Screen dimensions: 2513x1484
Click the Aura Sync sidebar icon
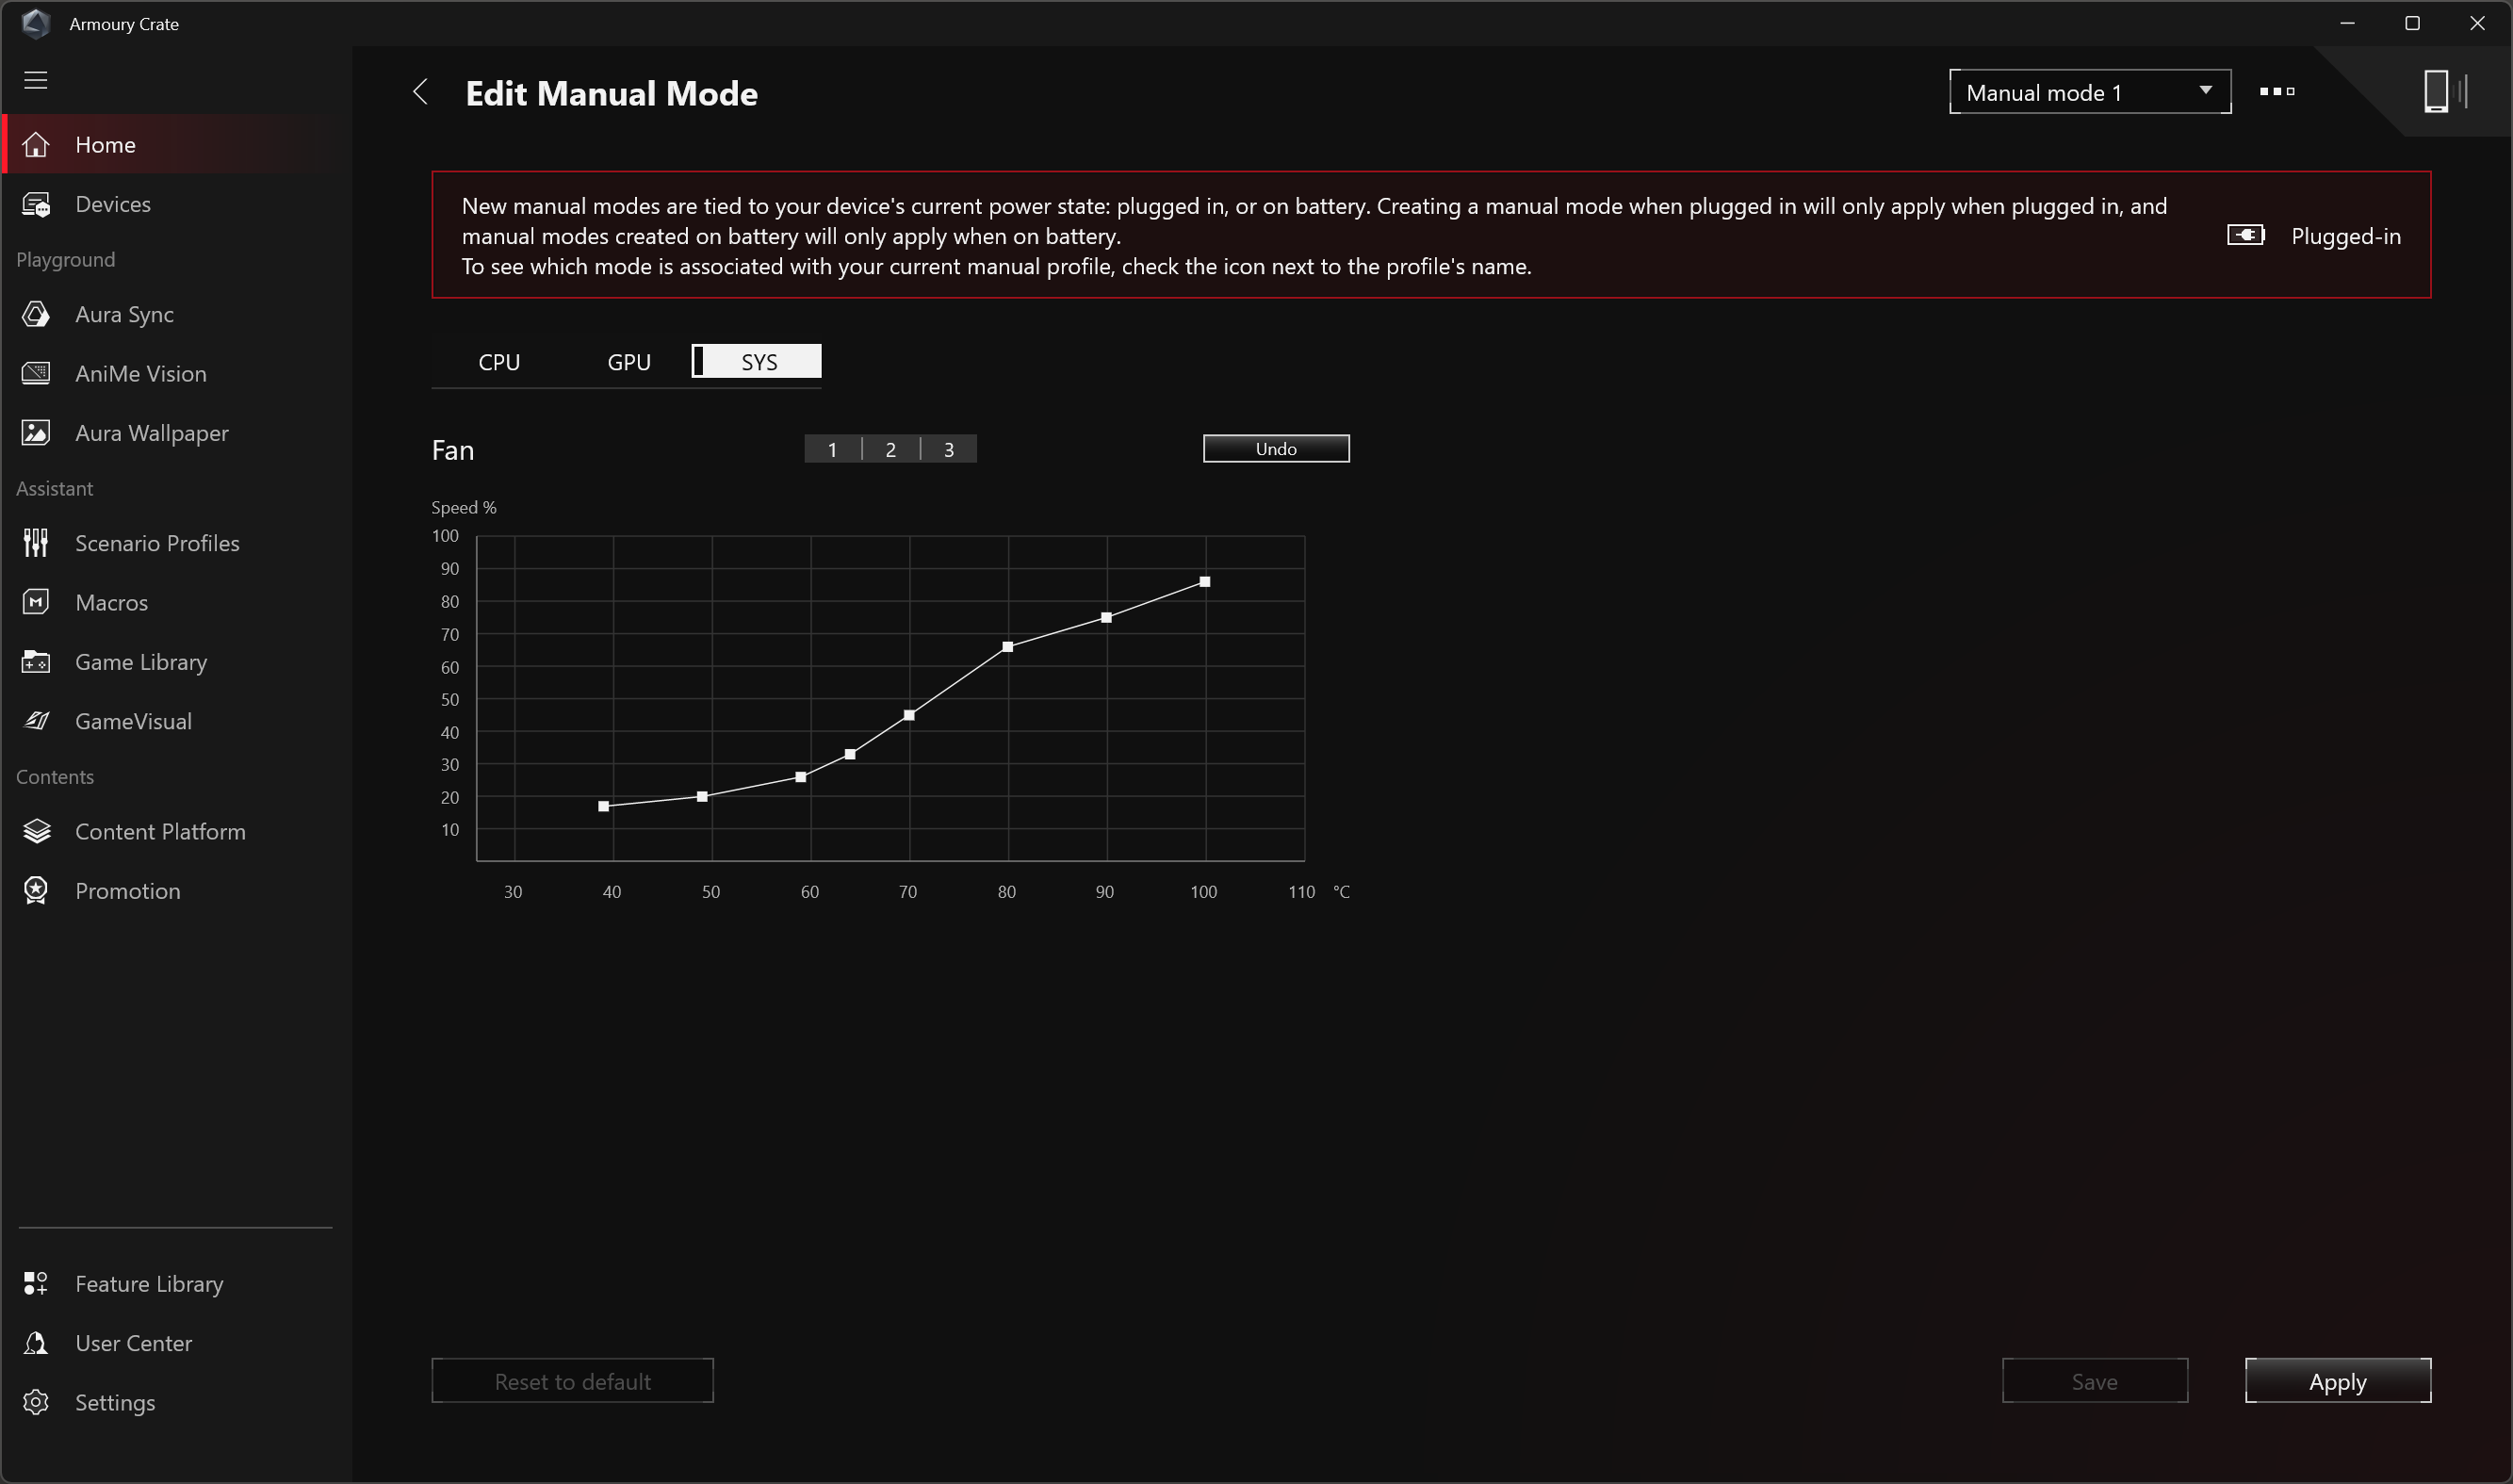[36, 314]
